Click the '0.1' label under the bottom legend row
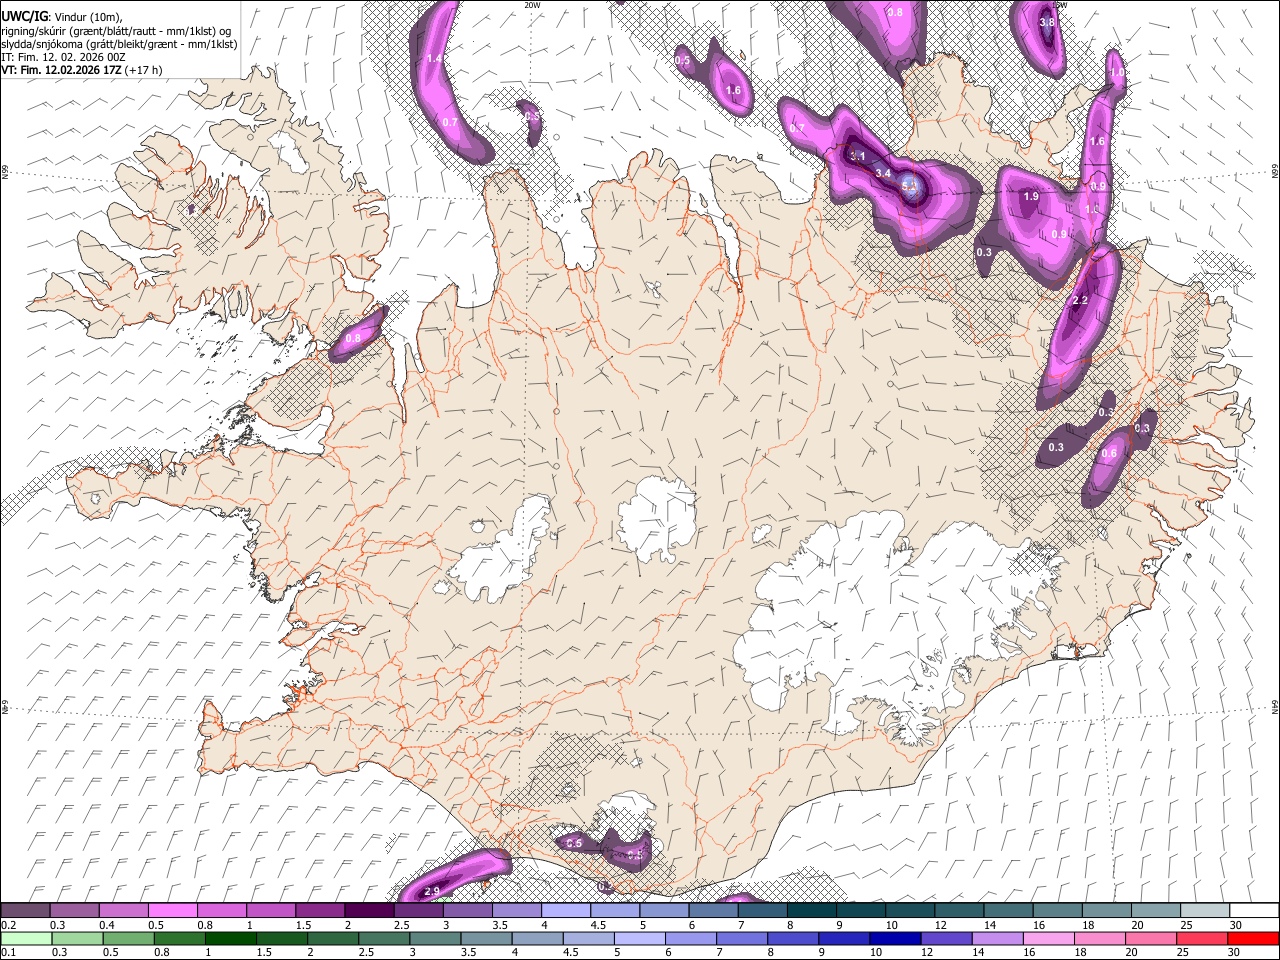 [x=8, y=952]
